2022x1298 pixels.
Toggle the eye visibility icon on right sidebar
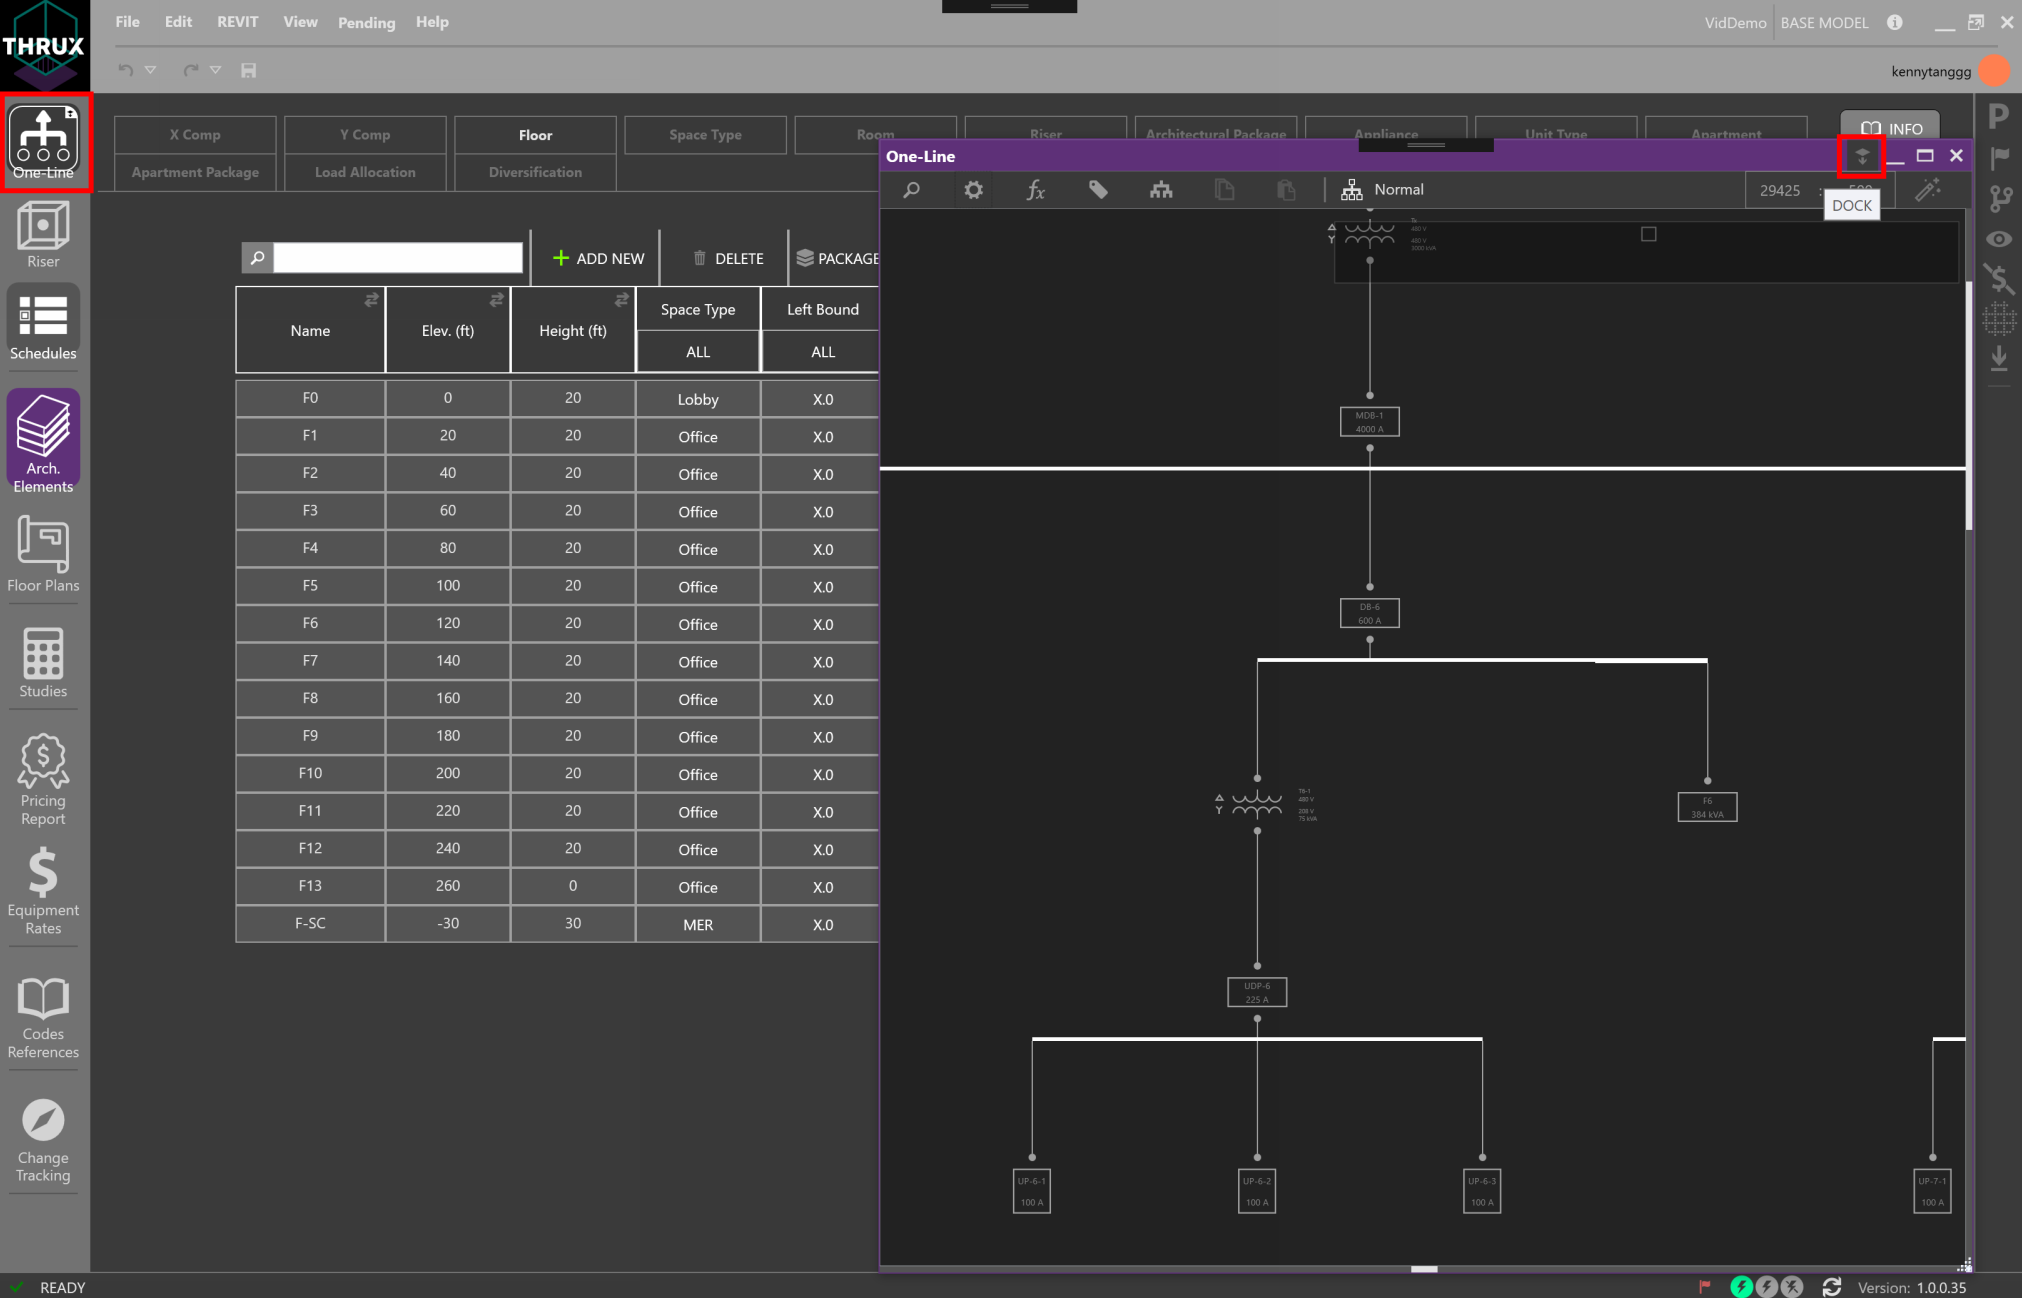pyautogui.click(x=1999, y=238)
